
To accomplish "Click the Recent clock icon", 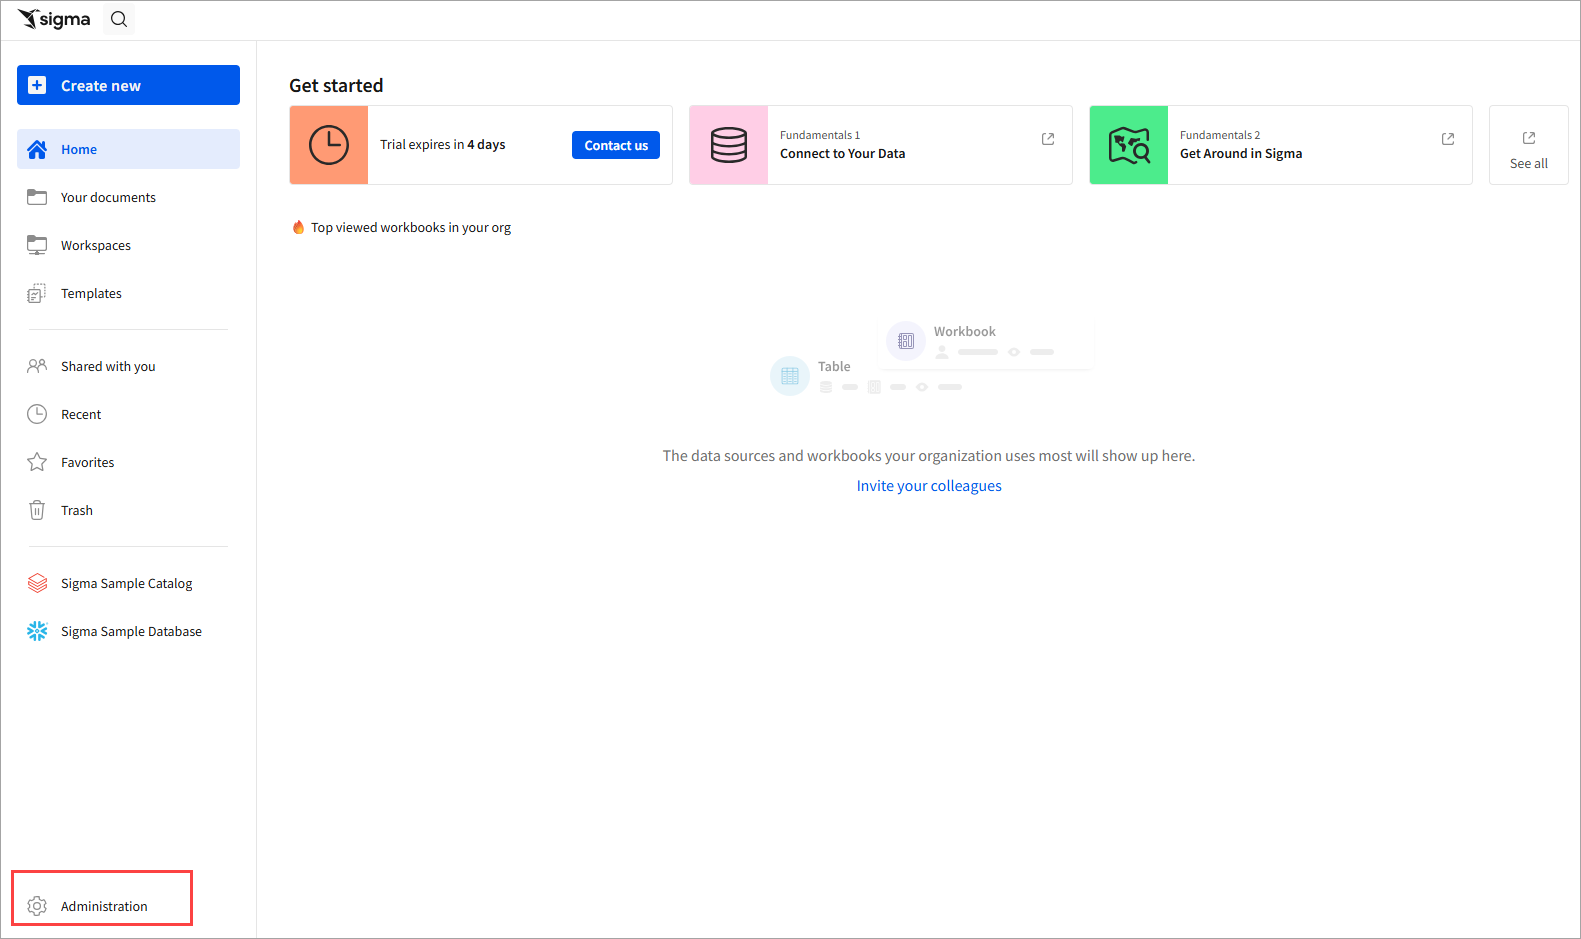I will [37, 414].
